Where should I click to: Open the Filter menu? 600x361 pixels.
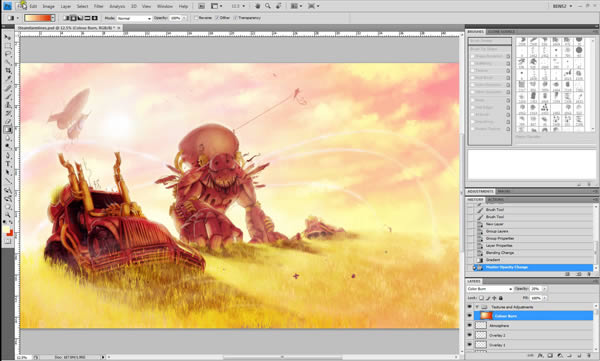tap(98, 6)
